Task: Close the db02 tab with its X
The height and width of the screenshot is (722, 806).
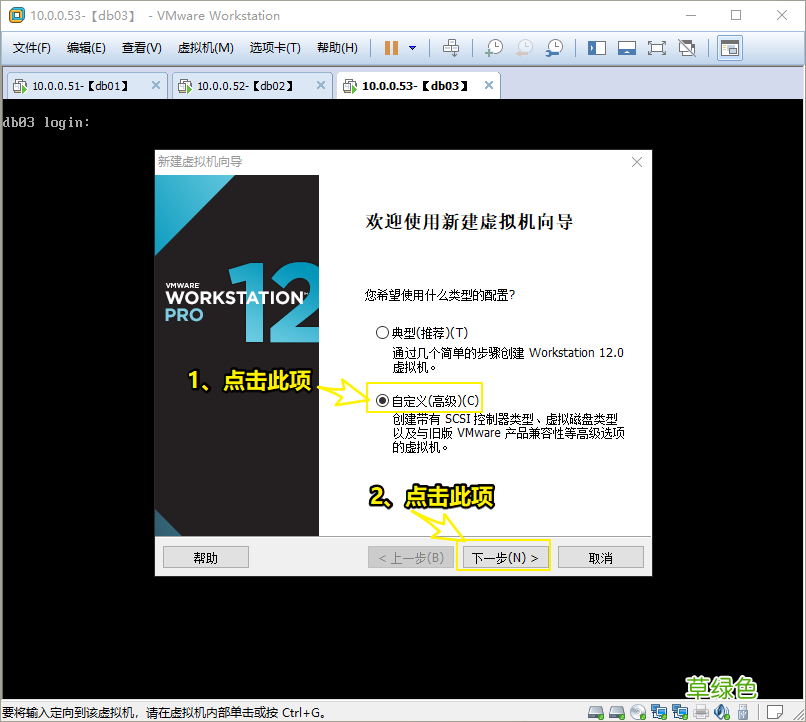Action: coord(321,85)
